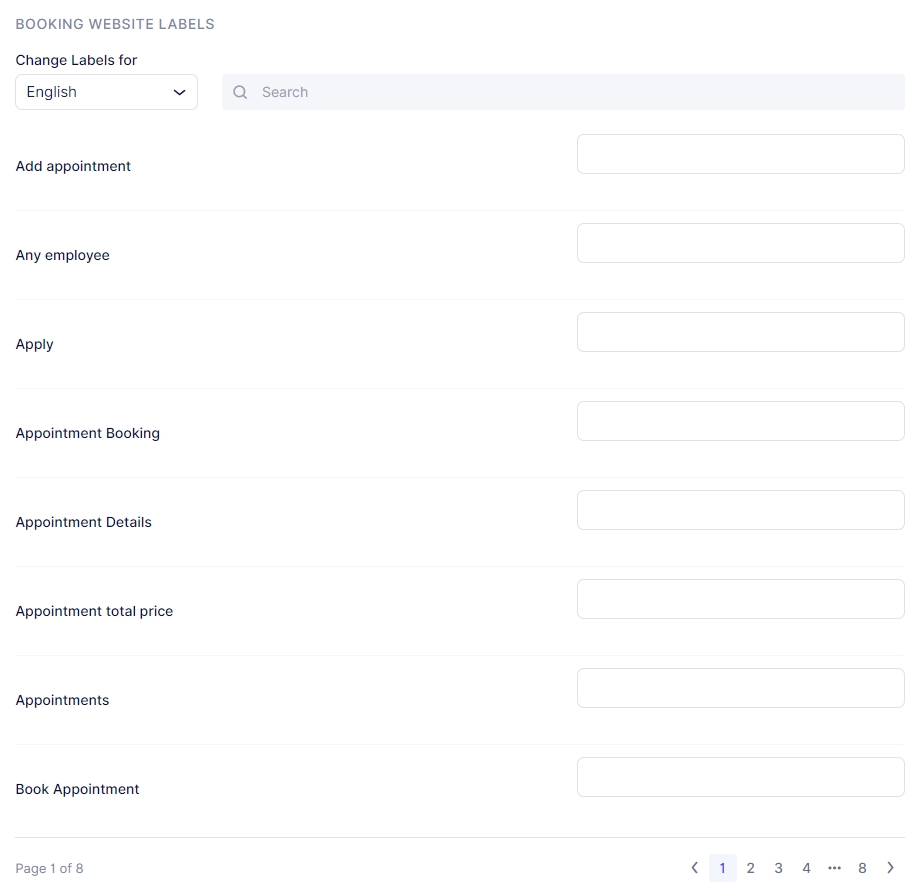Navigate to page 4

[806, 868]
